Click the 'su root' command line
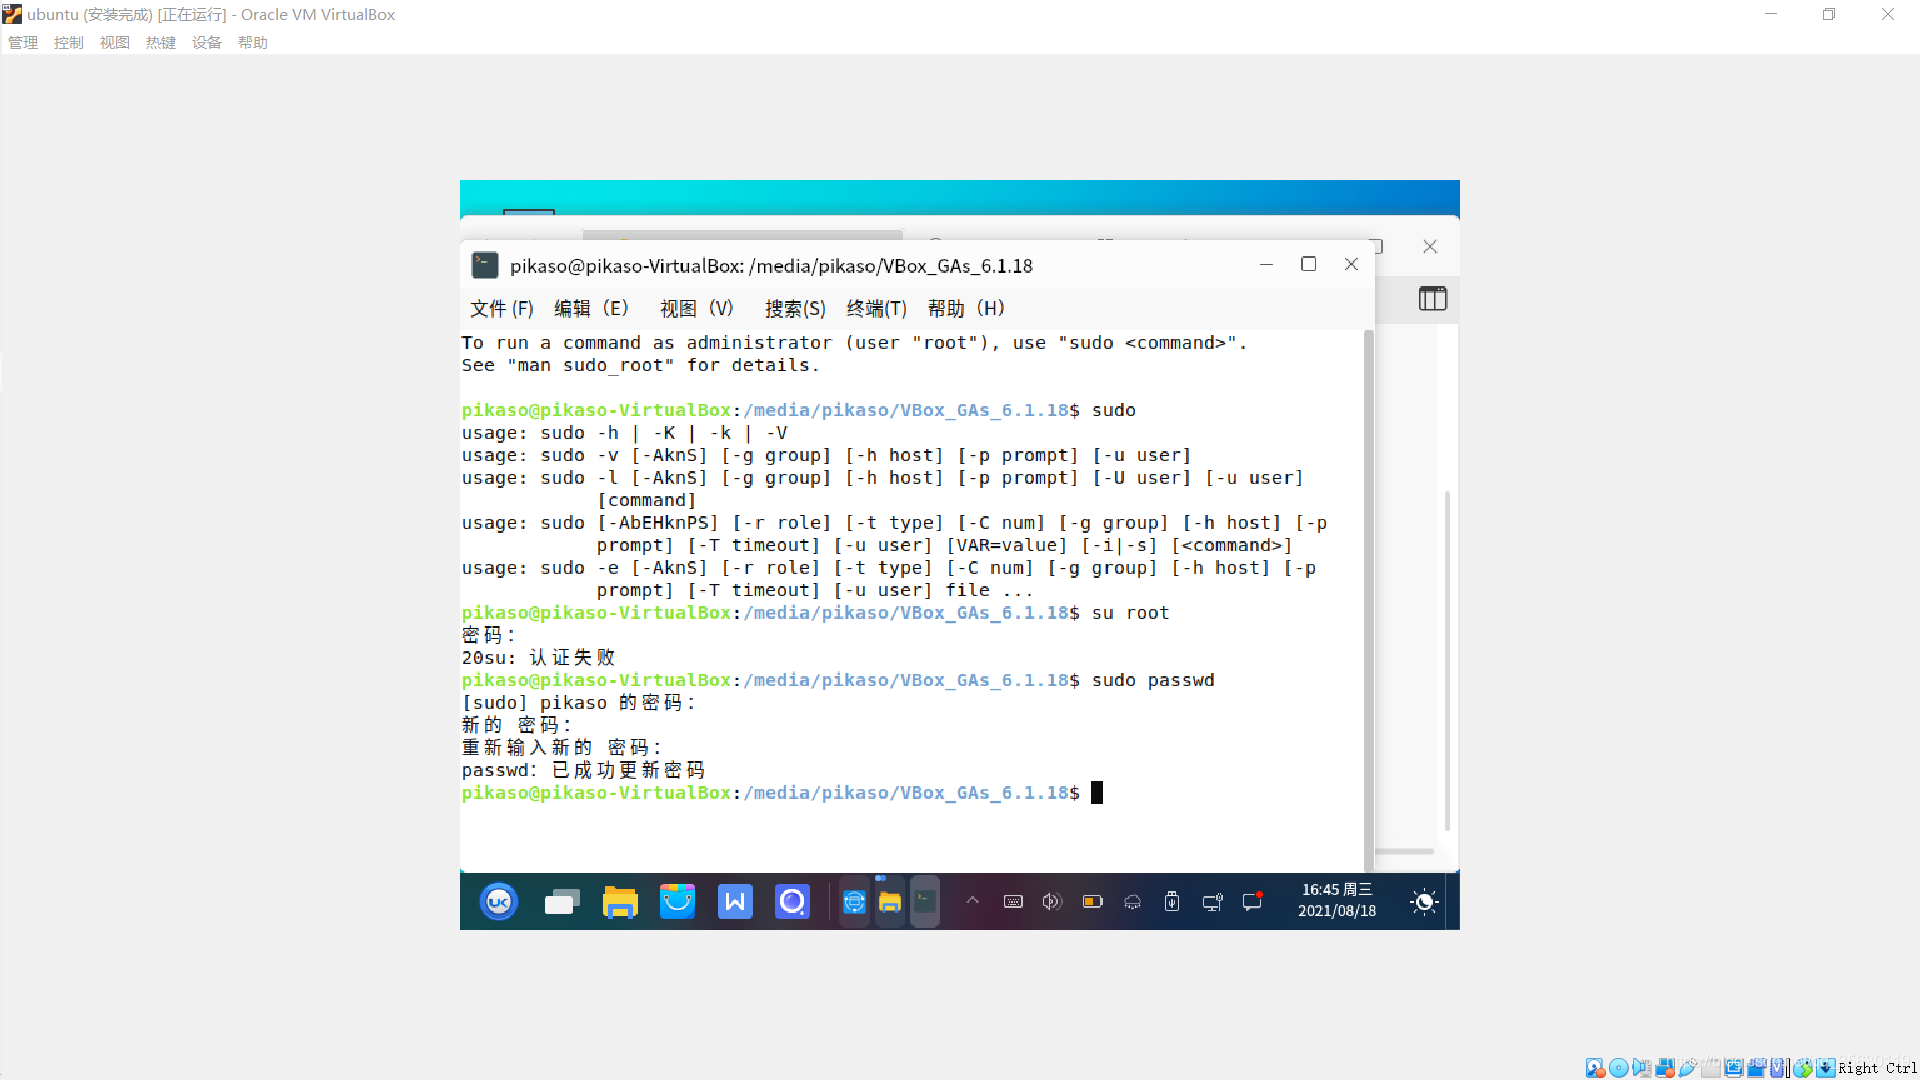Image resolution: width=1920 pixels, height=1080 pixels. click(815, 613)
